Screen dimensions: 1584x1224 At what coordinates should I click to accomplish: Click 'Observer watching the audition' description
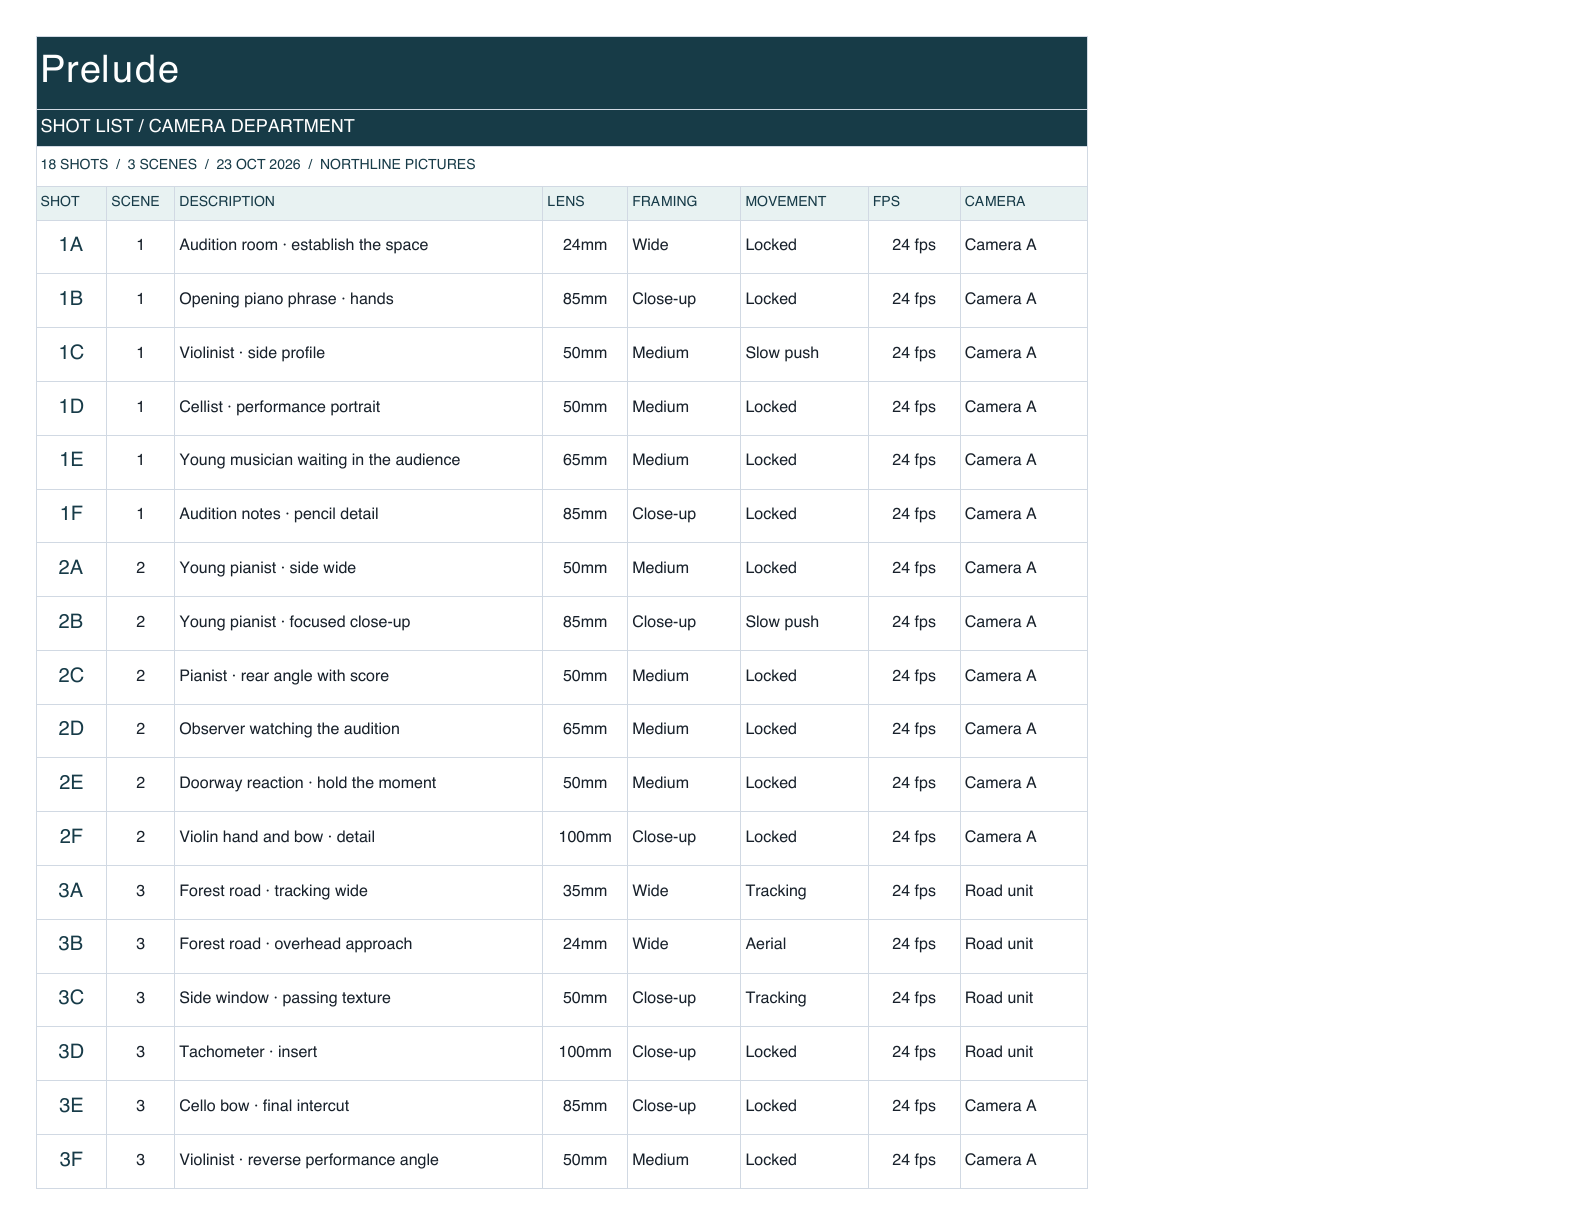(x=289, y=729)
